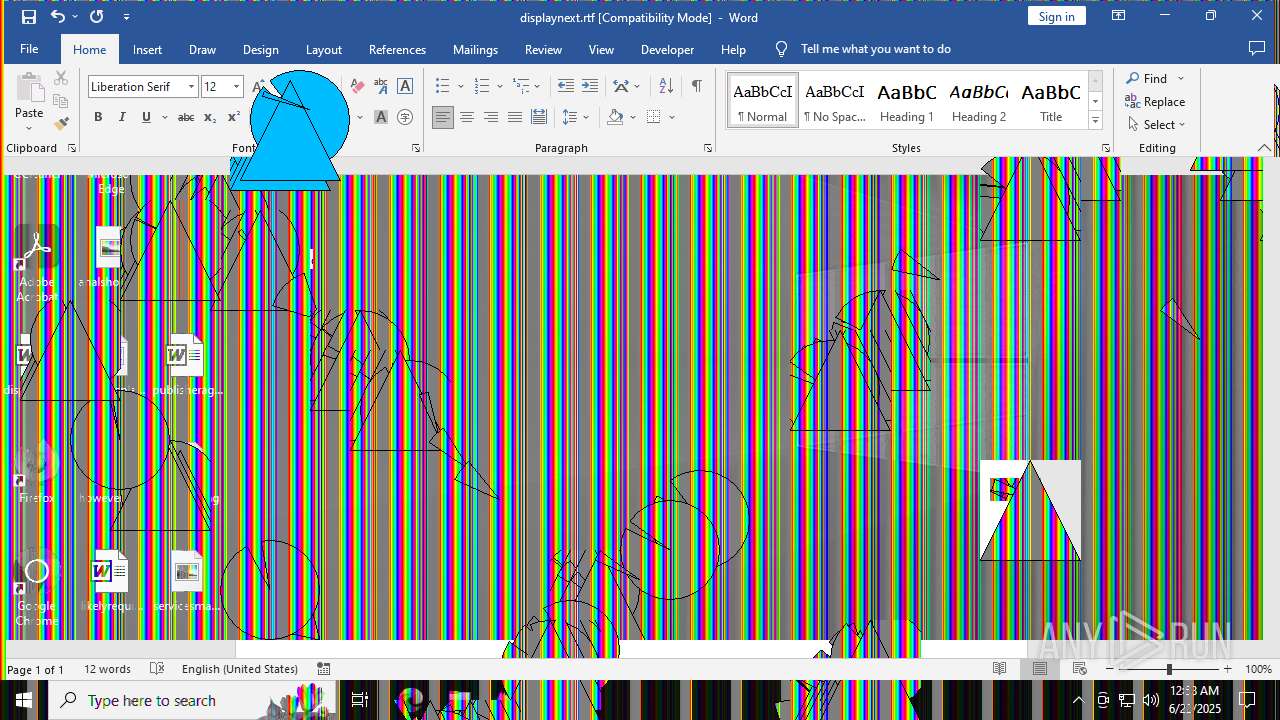The image size is (1280, 720).
Task: Apply a bulleted list
Action: (x=443, y=86)
